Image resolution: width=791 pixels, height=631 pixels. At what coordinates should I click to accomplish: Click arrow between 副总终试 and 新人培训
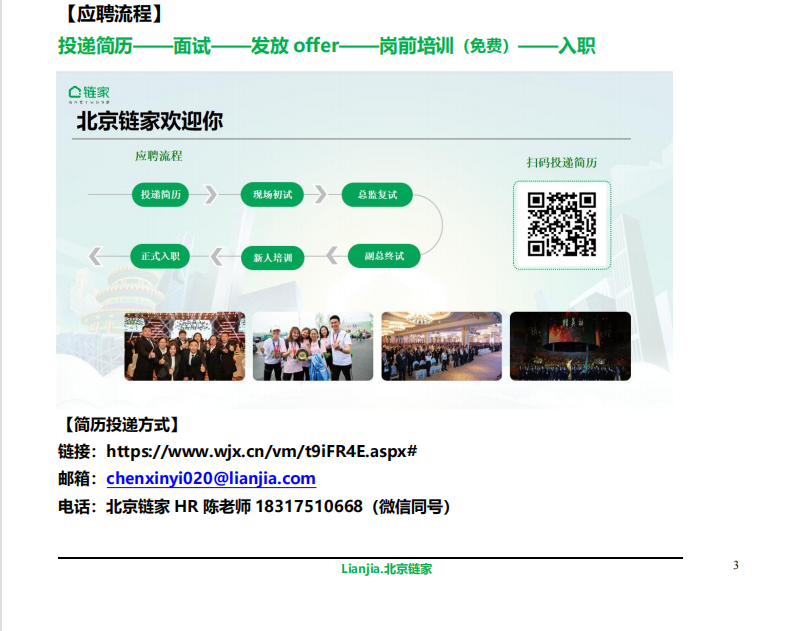[x=332, y=256]
